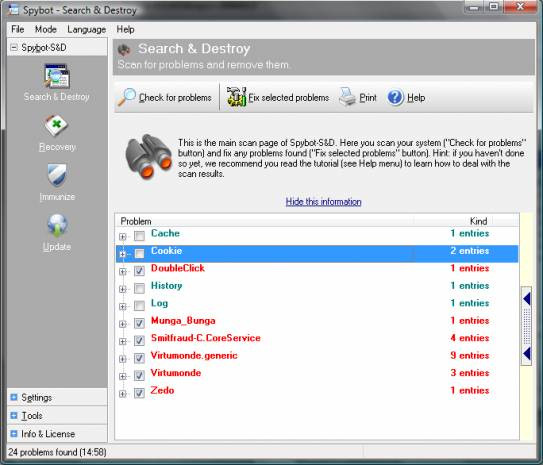Click the Hide this information link

pos(323,202)
